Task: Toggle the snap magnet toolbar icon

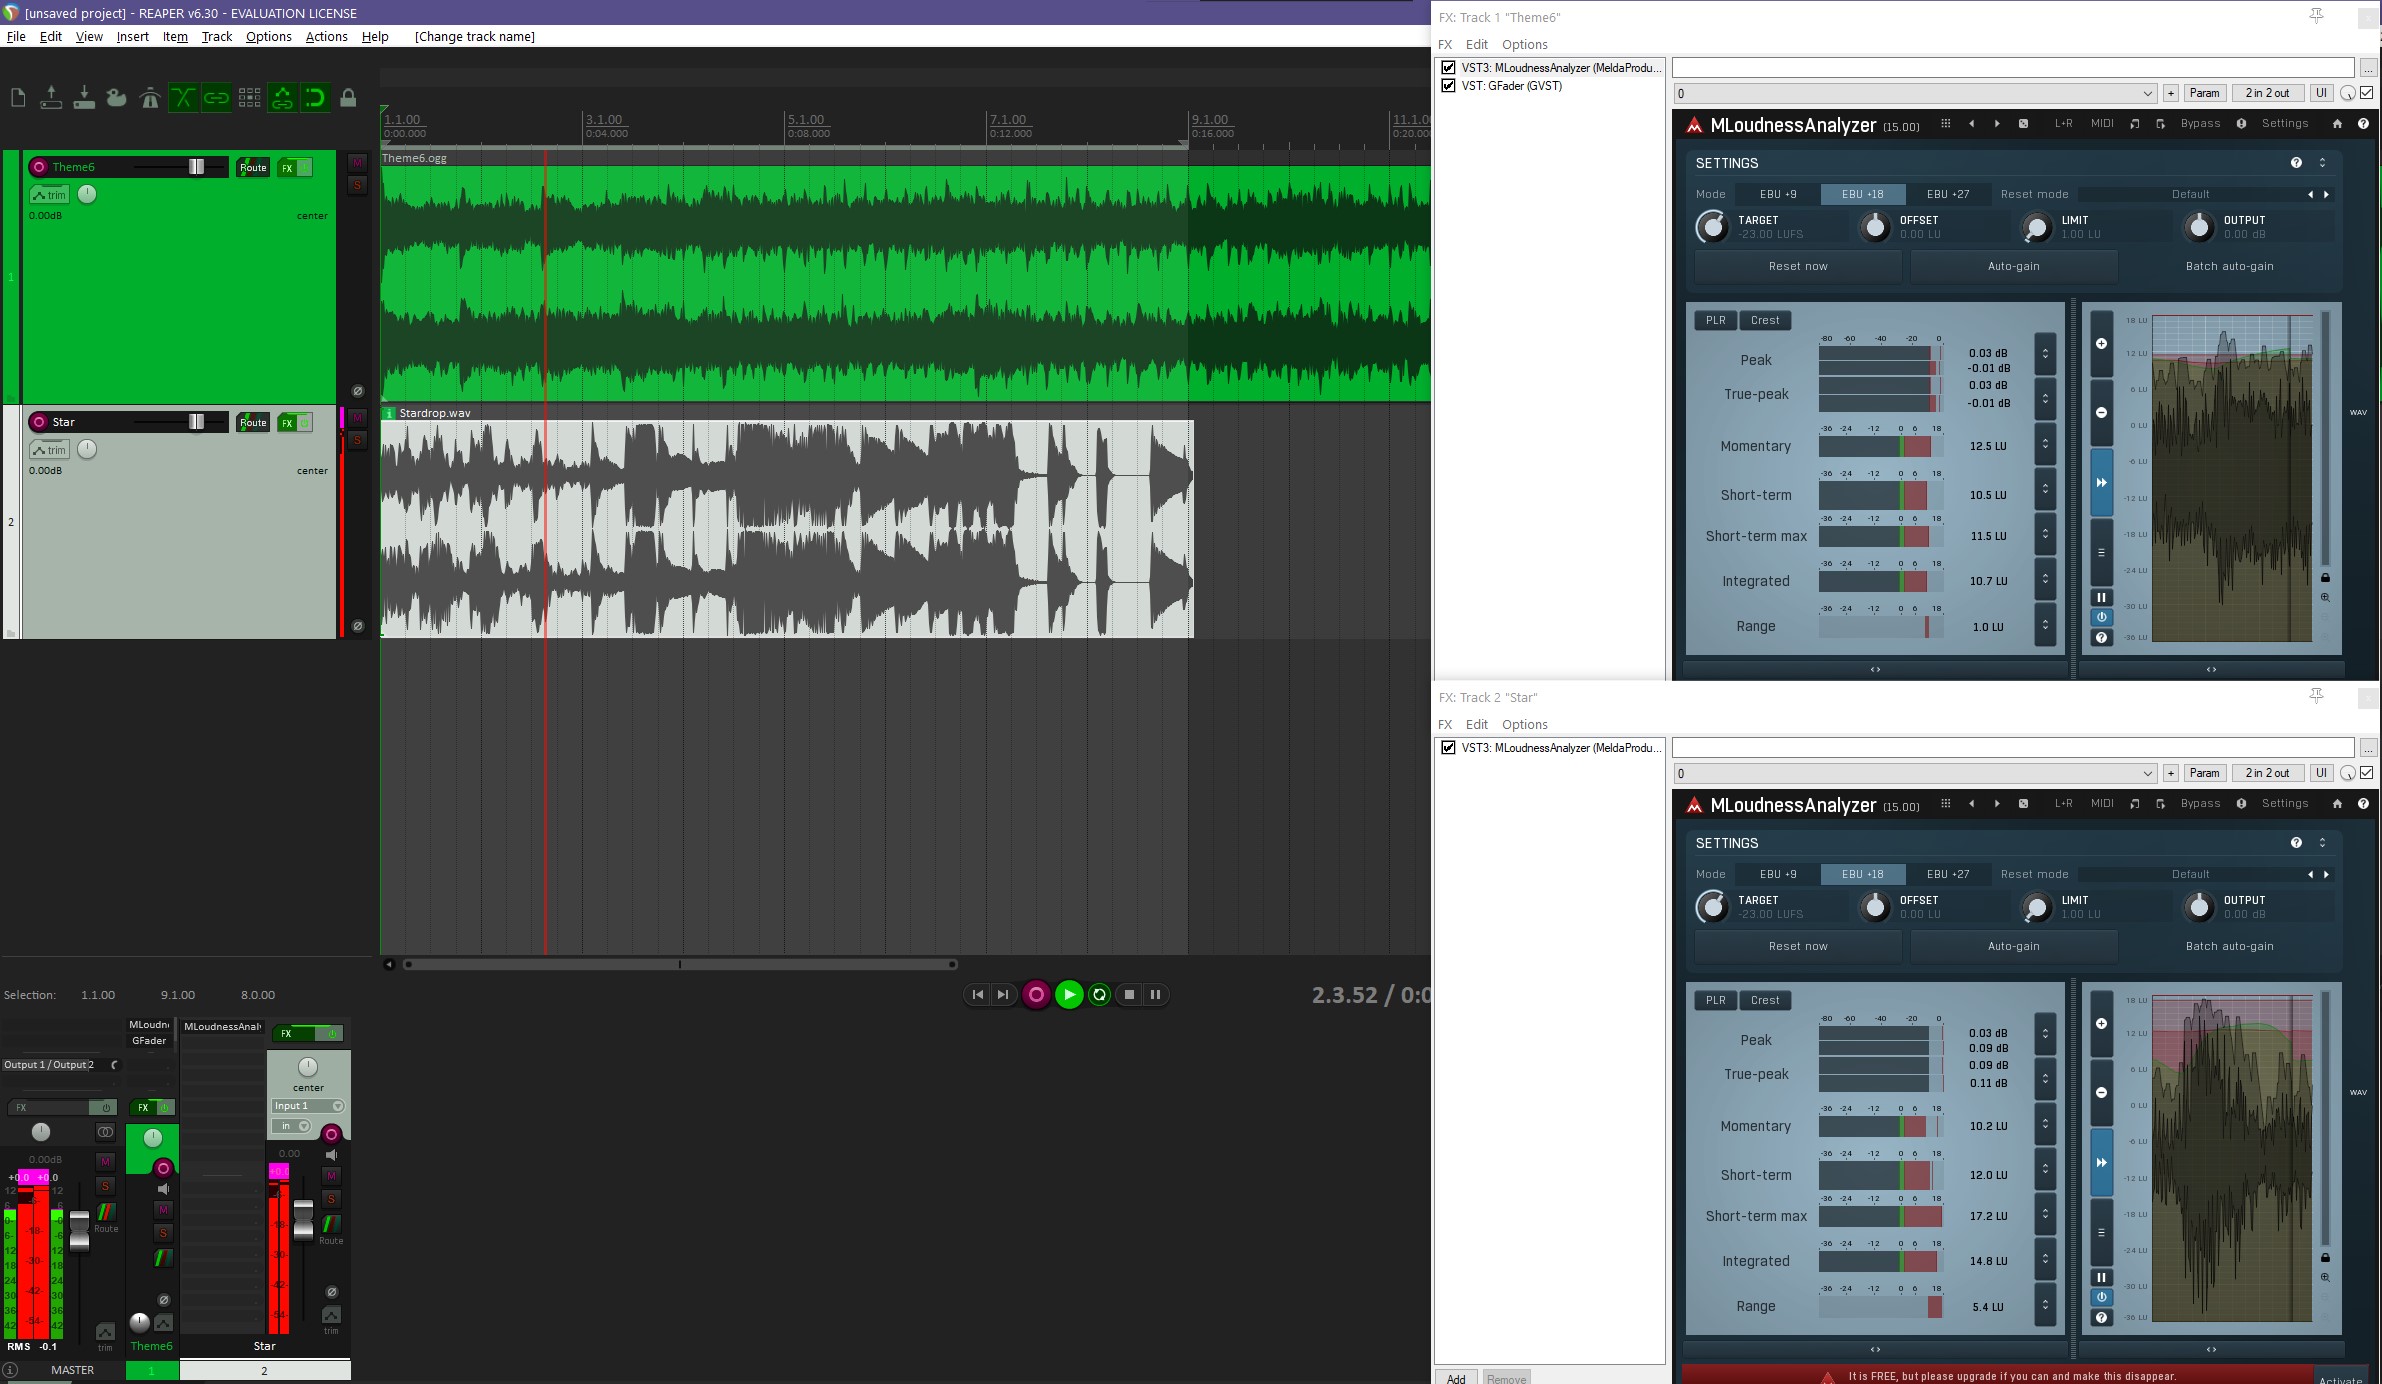Action: [315, 98]
